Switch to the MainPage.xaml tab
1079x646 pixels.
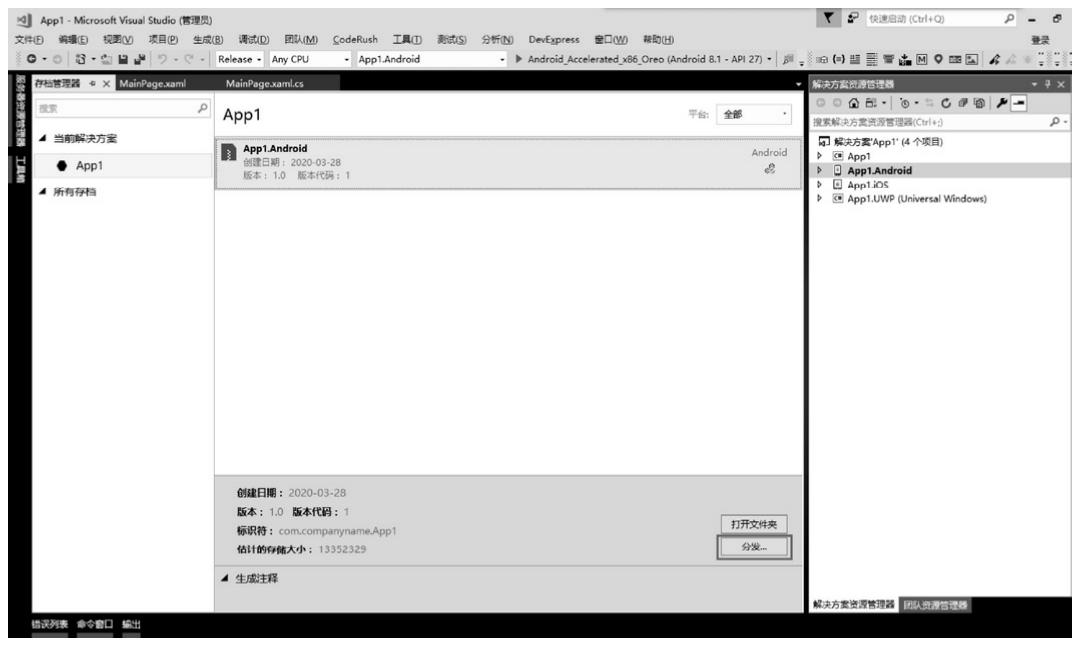(152, 83)
